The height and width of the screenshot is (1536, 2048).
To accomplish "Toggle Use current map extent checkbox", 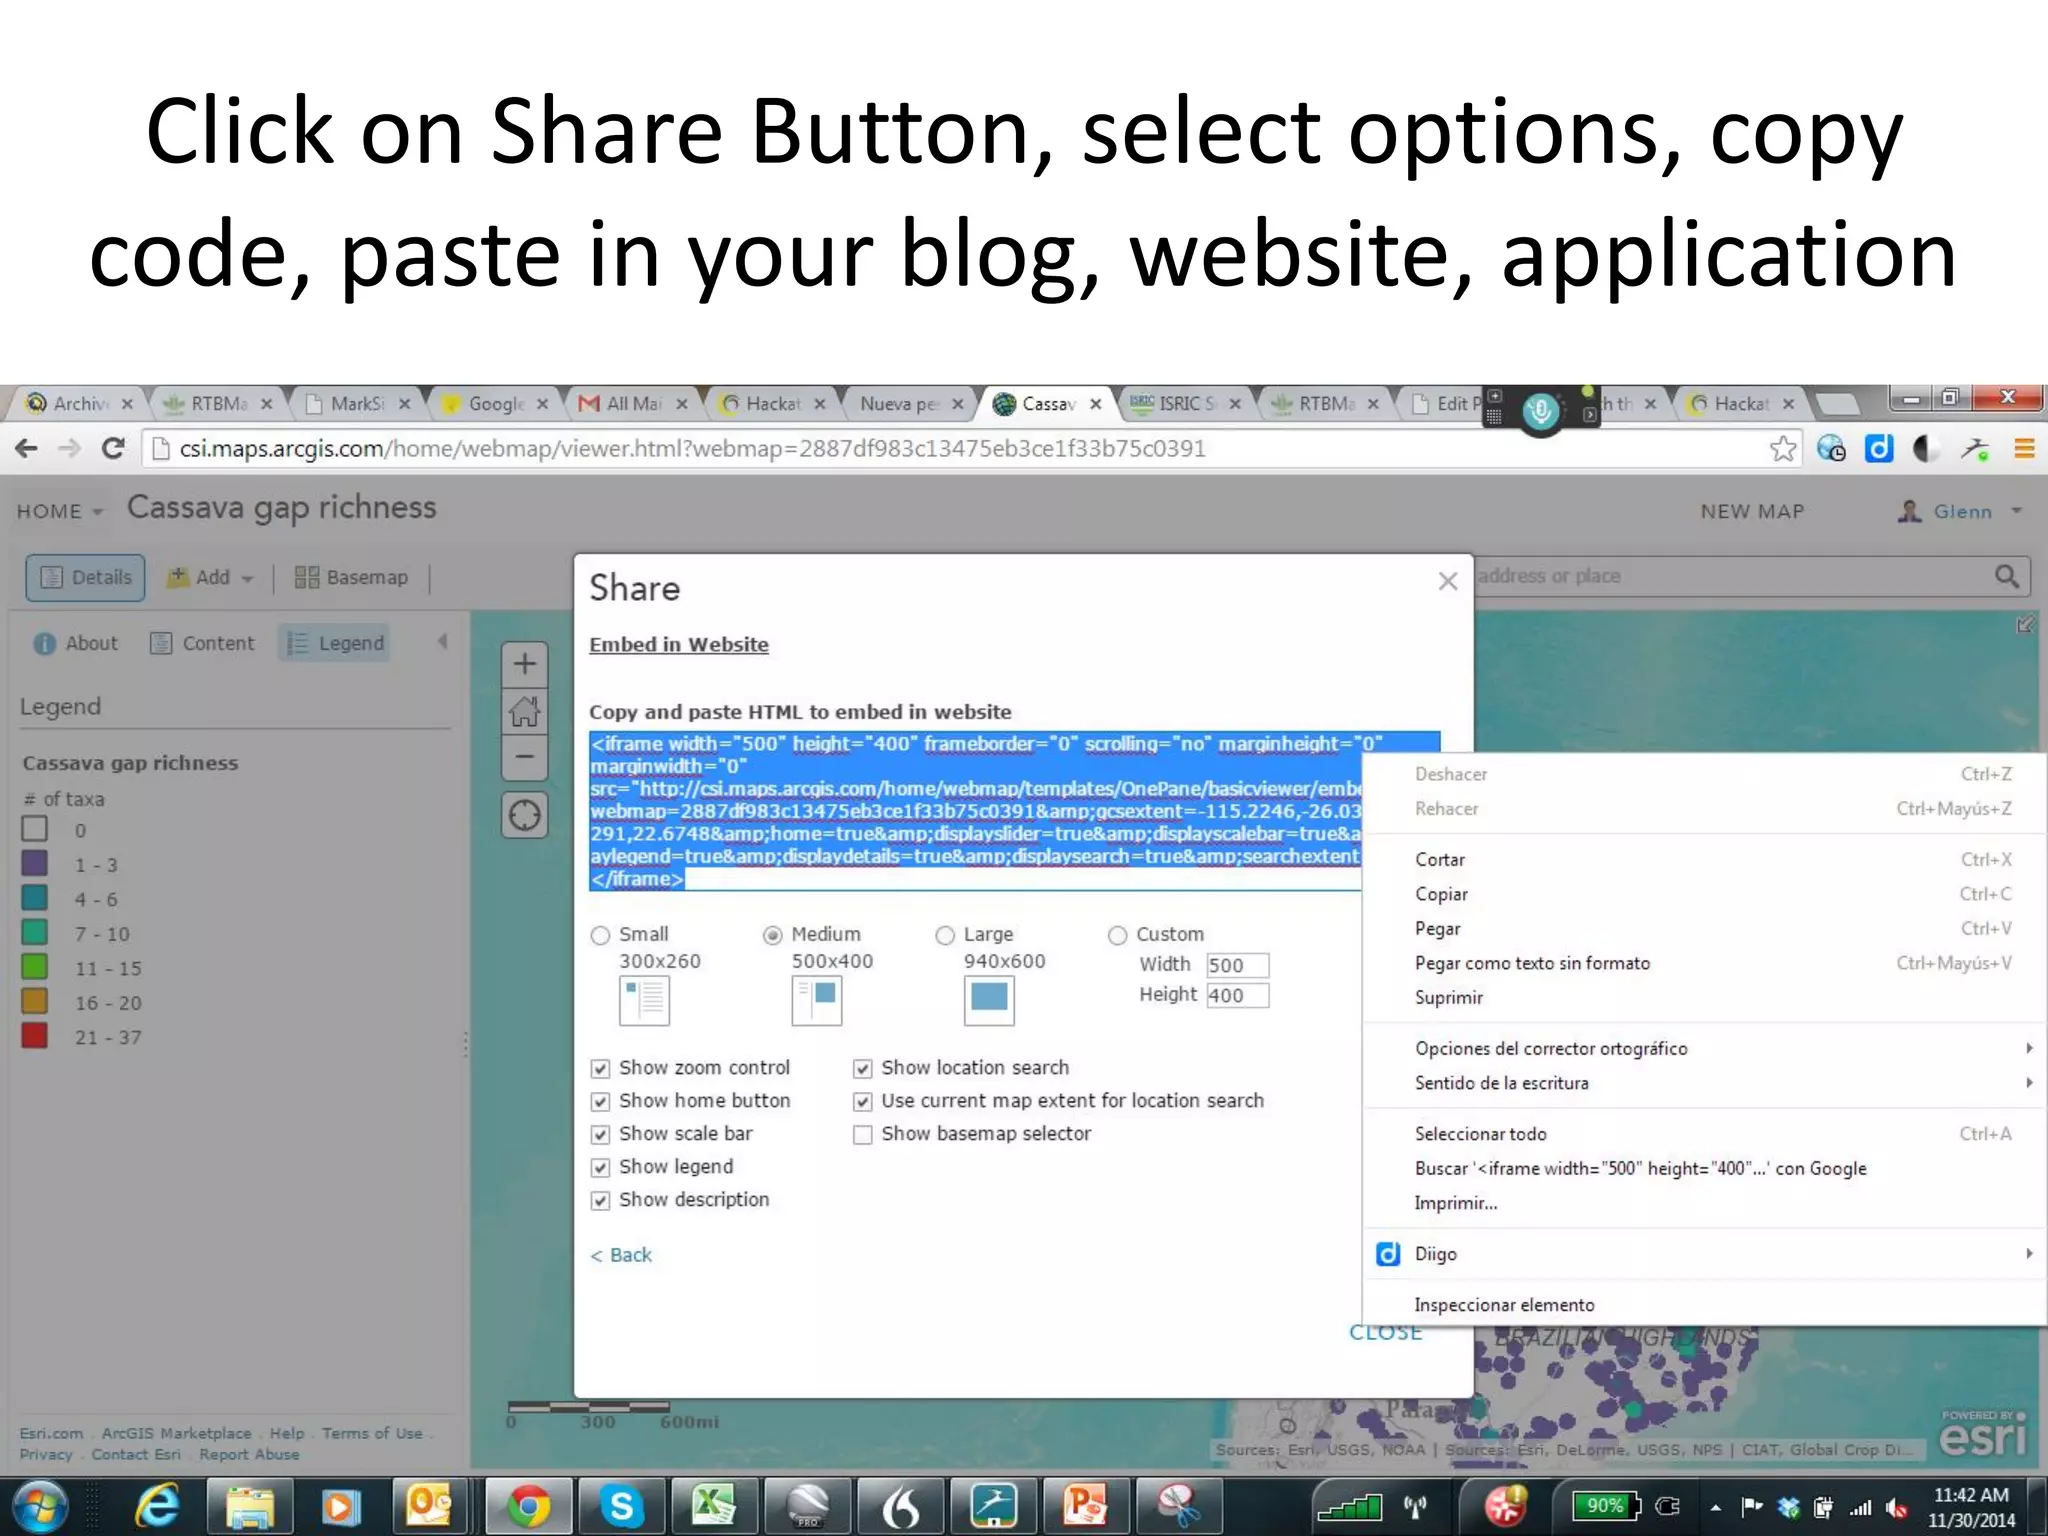I will point(862,1101).
